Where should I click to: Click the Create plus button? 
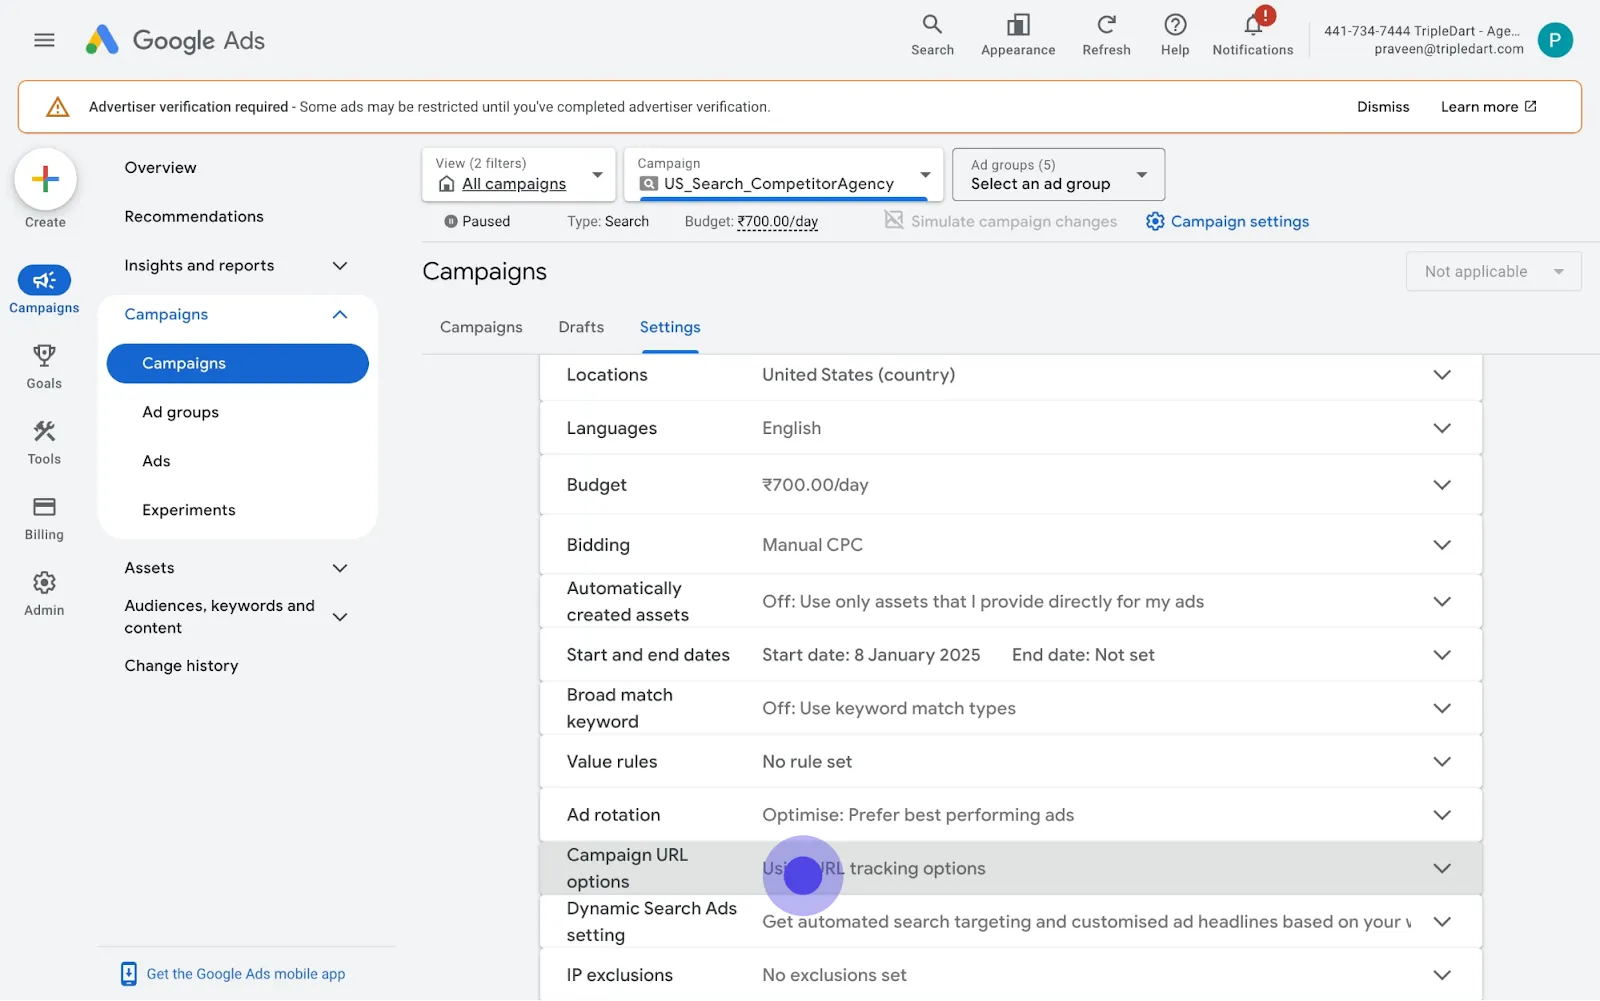(45, 180)
